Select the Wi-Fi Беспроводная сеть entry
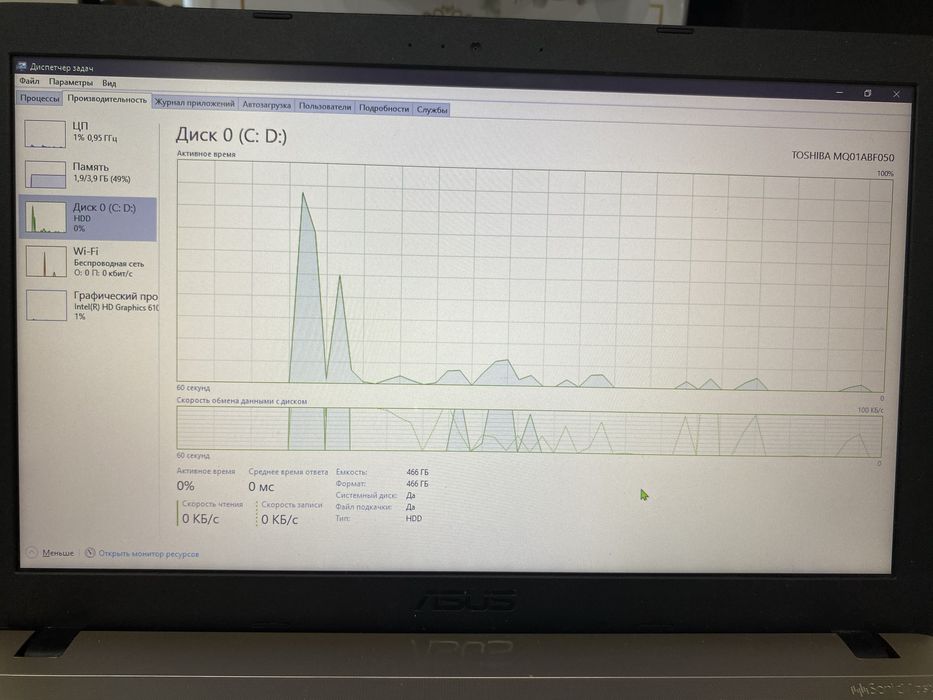933x700 pixels. 89,262
